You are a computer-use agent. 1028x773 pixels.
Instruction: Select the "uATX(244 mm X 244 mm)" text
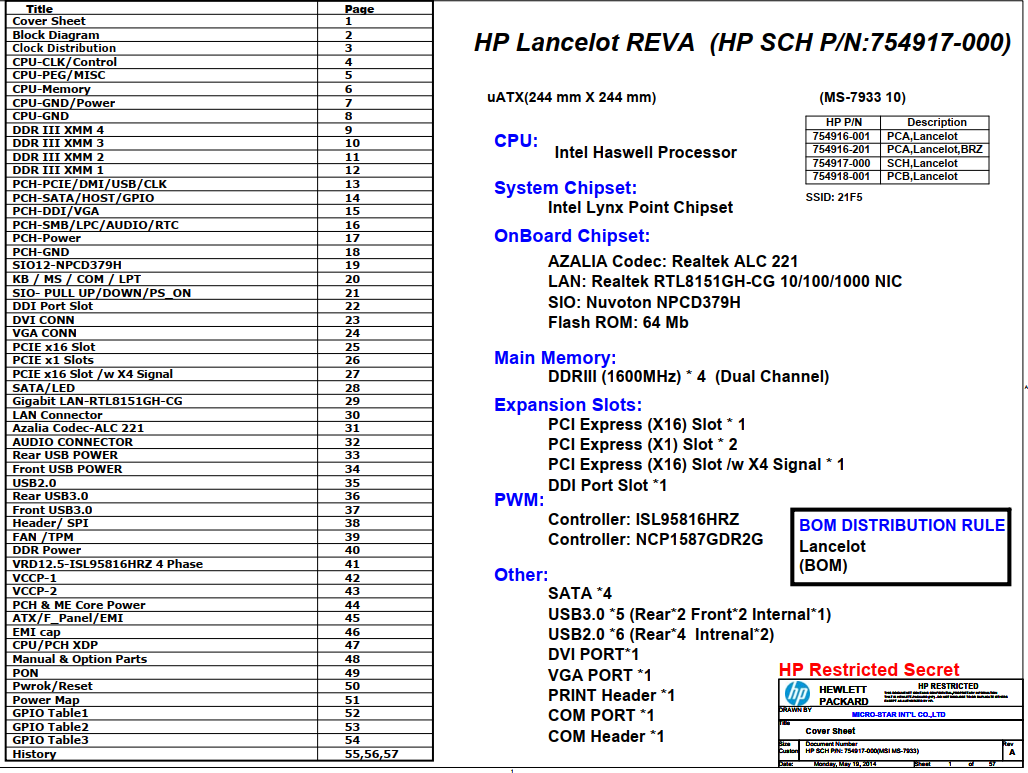pyautogui.click(x=571, y=98)
